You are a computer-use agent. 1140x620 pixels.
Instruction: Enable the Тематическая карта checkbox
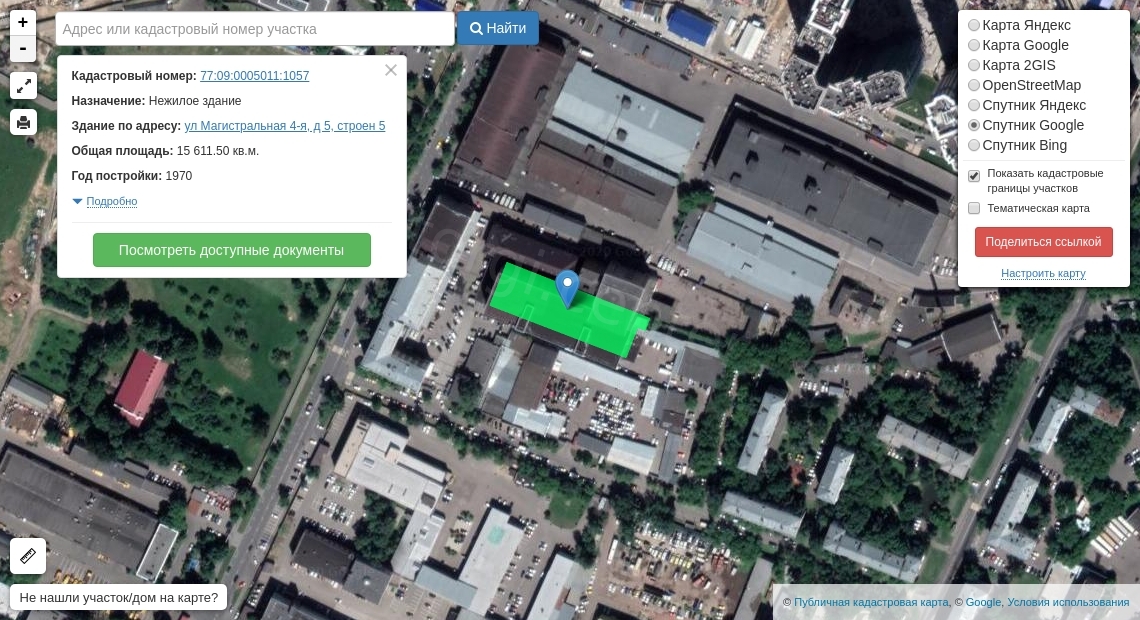pos(974,208)
